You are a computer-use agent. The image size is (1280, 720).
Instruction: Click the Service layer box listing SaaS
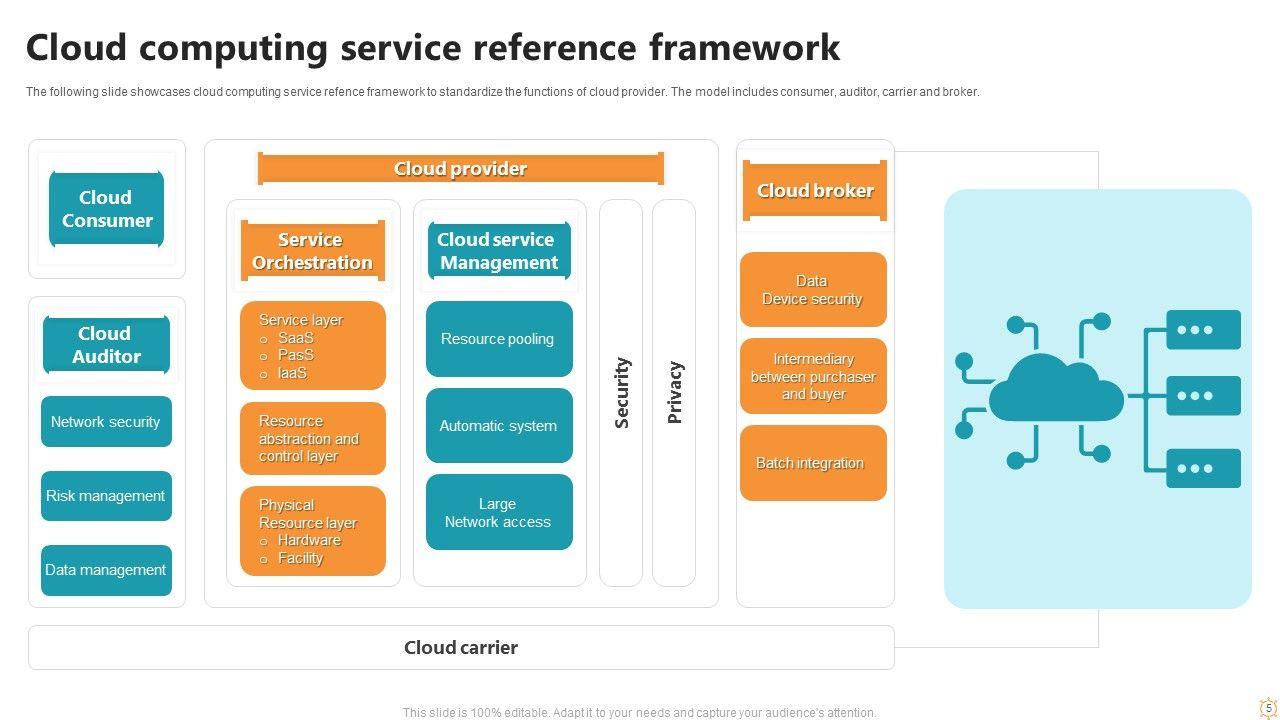313,346
